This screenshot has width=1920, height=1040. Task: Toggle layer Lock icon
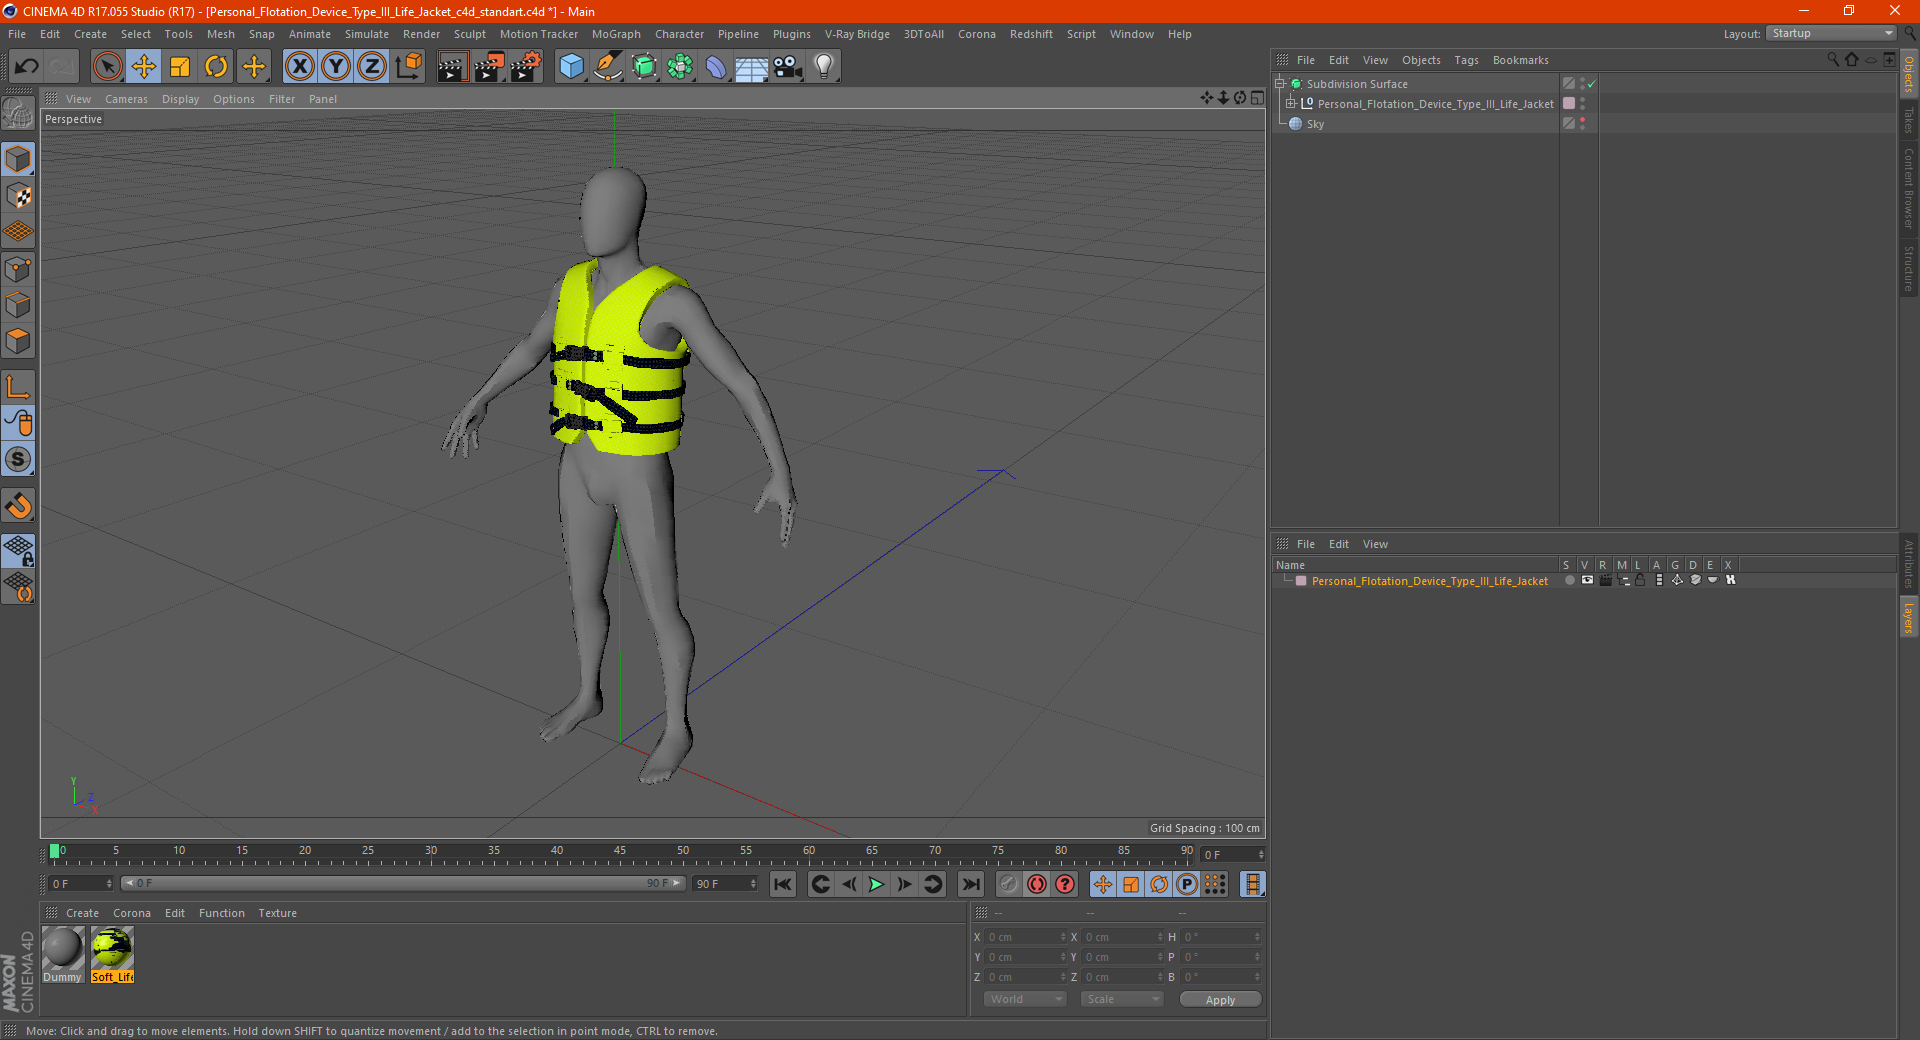(x=1640, y=580)
